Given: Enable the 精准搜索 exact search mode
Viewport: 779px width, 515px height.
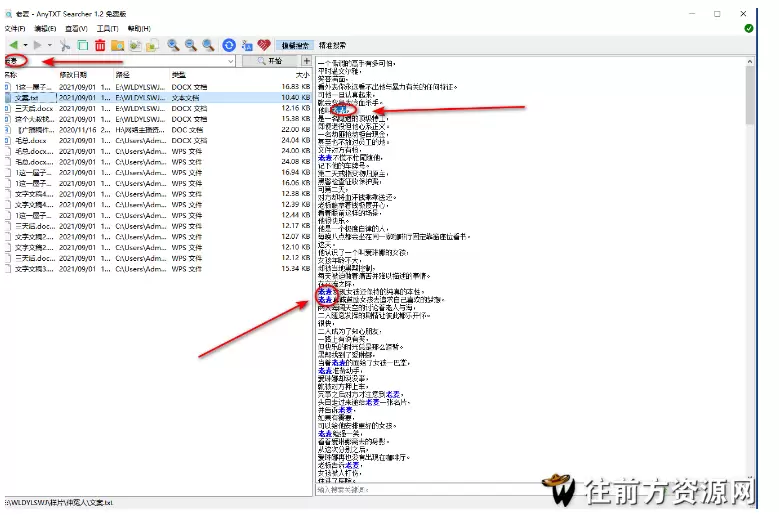Looking at the screenshot, I should [x=332, y=45].
